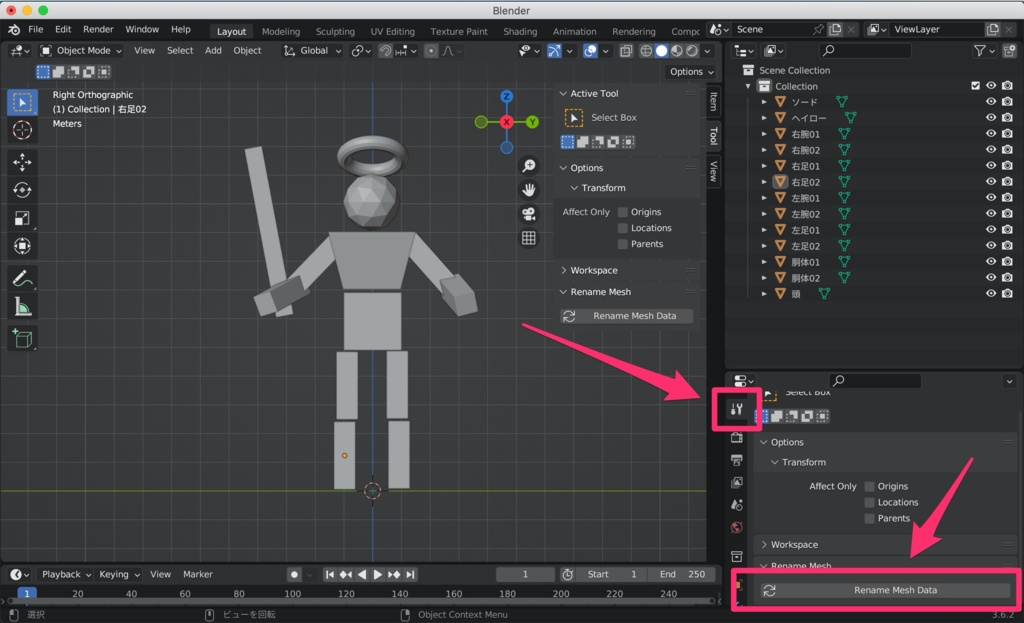Select the Annotate pencil tool
The image size is (1024, 623).
coord(22,278)
